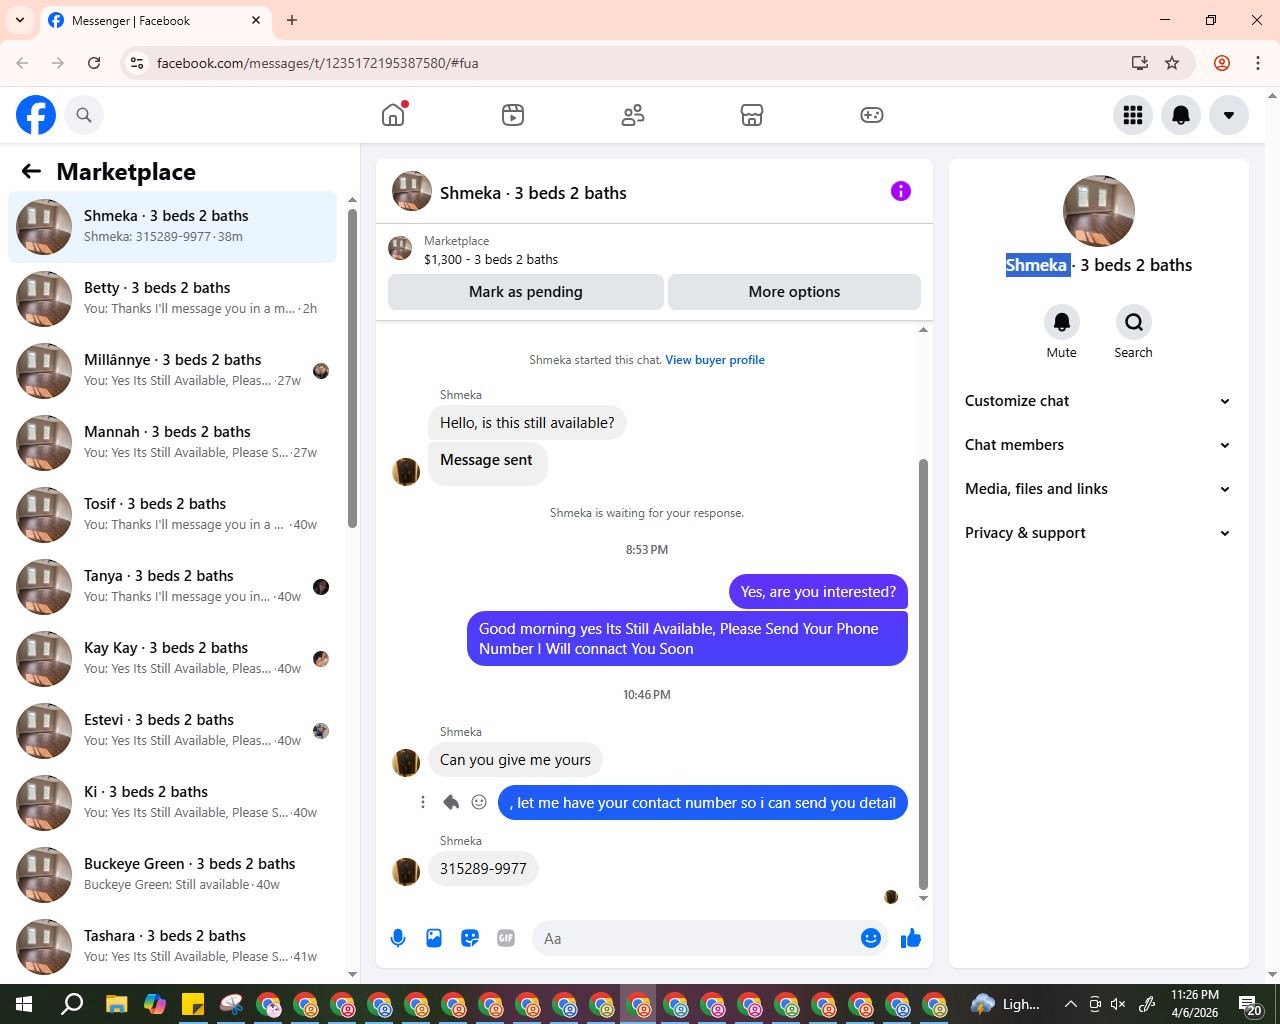
Task: Open the Account dropdown arrow
Action: pos(1229,115)
